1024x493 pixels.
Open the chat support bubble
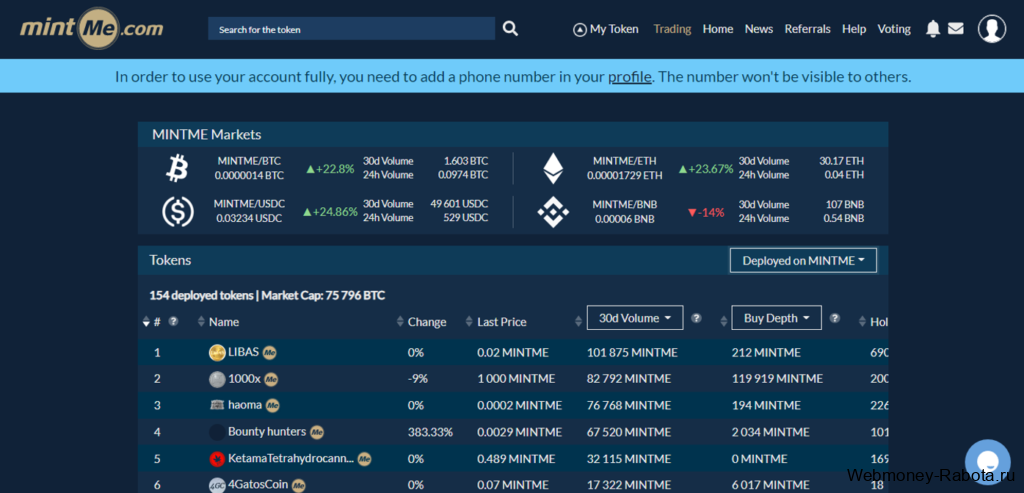[x=987, y=462]
